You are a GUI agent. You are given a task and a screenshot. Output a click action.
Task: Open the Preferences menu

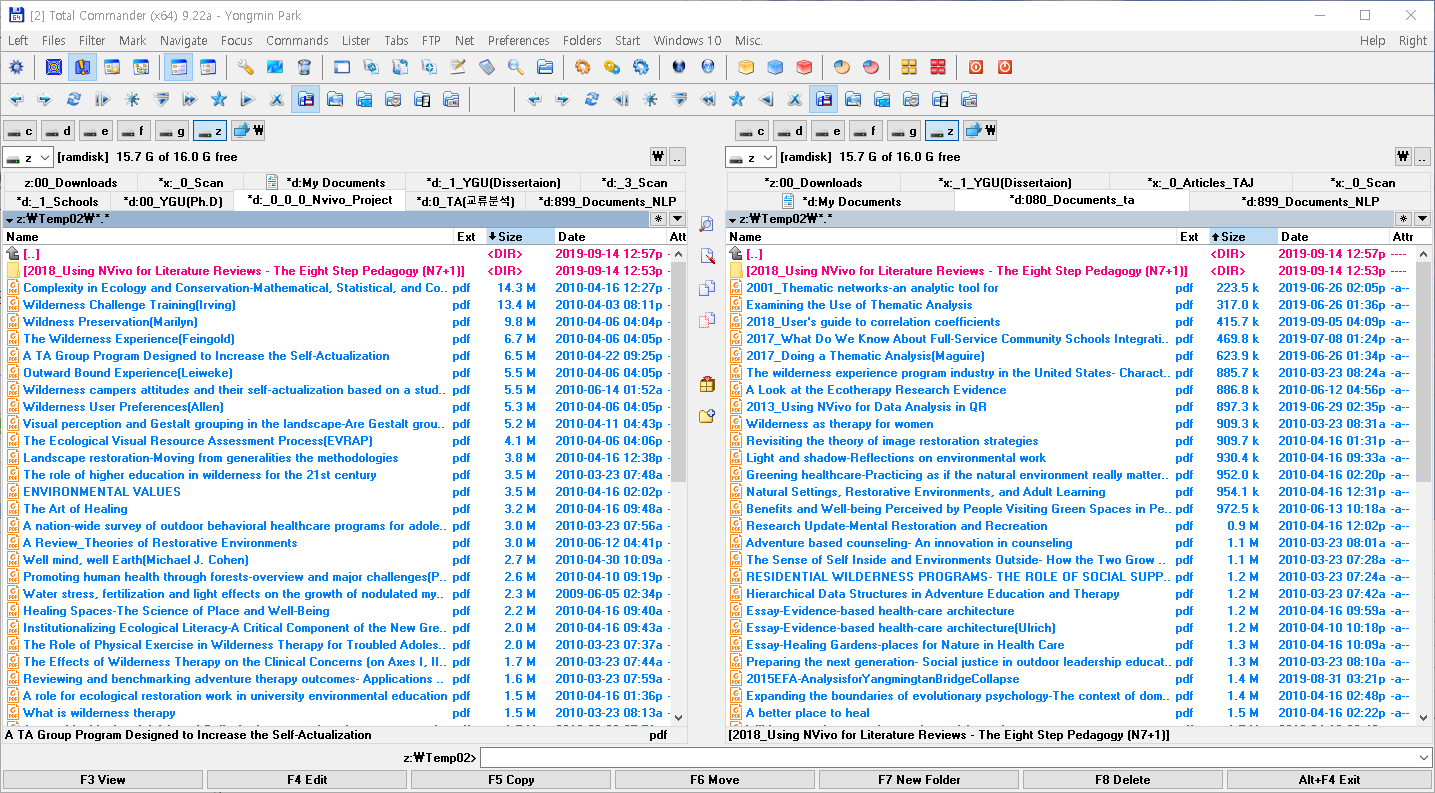pyautogui.click(x=518, y=41)
